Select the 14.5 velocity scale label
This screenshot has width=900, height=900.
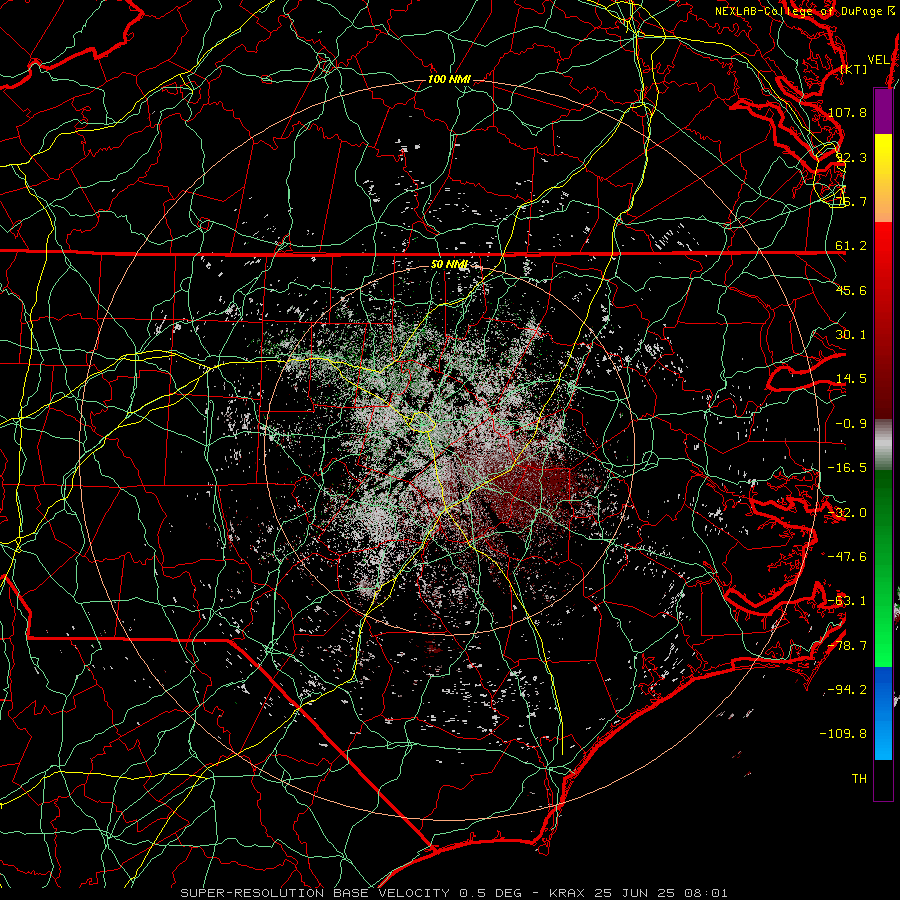click(x=851, y=379)
